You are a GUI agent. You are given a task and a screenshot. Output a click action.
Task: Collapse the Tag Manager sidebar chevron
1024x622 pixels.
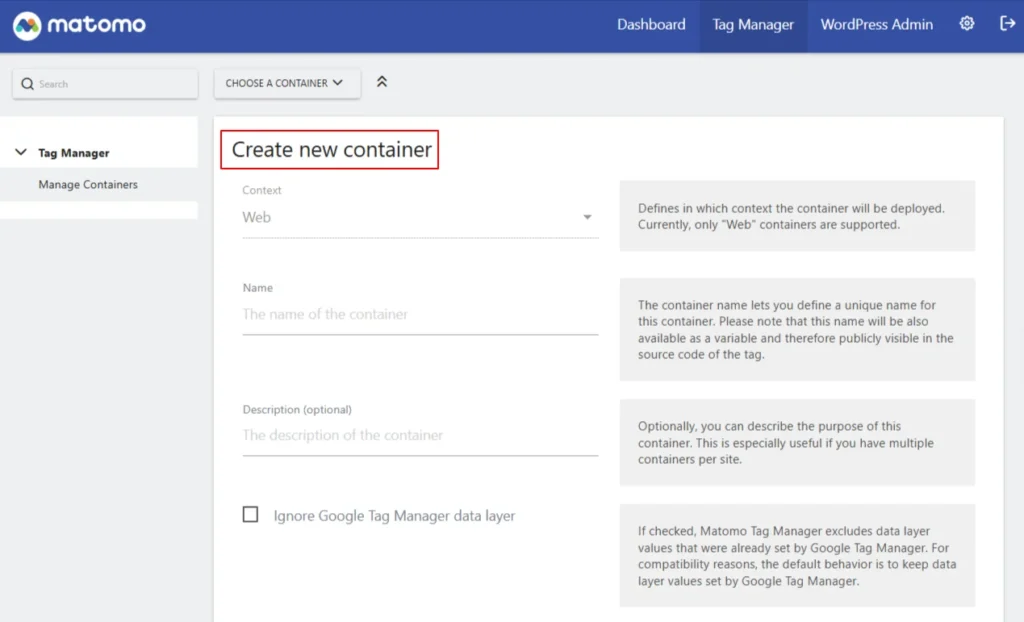click(x=21, y=153)
